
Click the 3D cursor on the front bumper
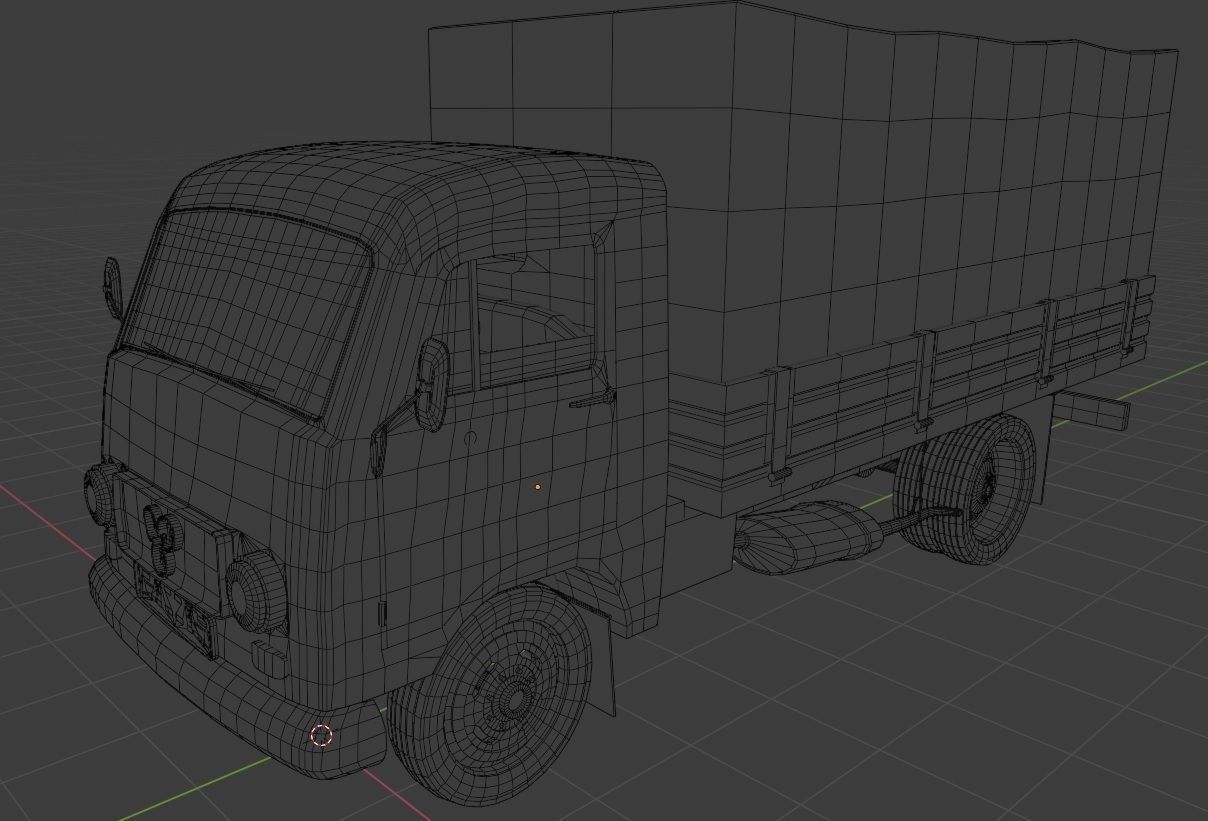321,736
